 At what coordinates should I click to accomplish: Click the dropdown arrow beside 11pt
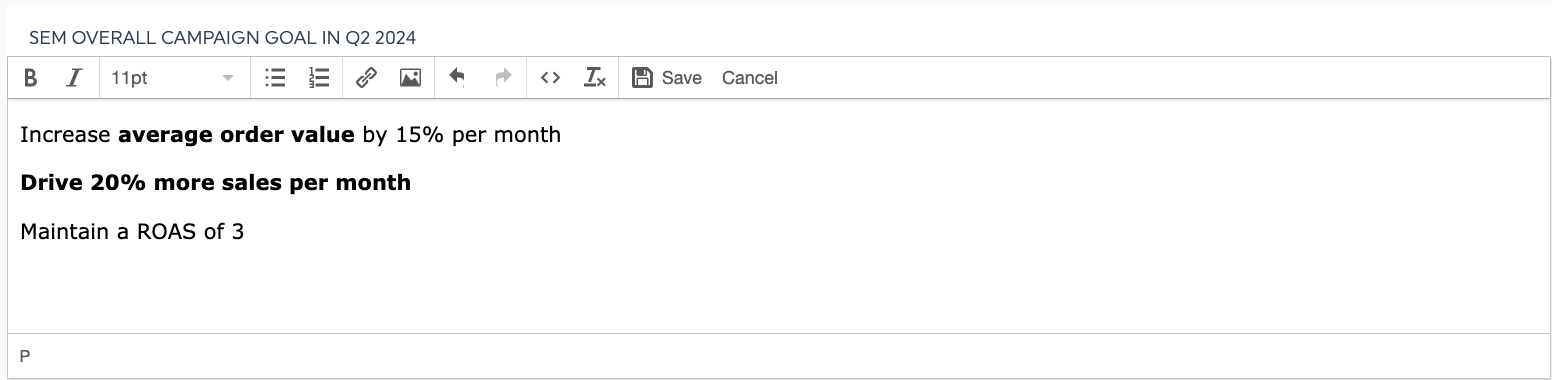click(x=228, y=78)
